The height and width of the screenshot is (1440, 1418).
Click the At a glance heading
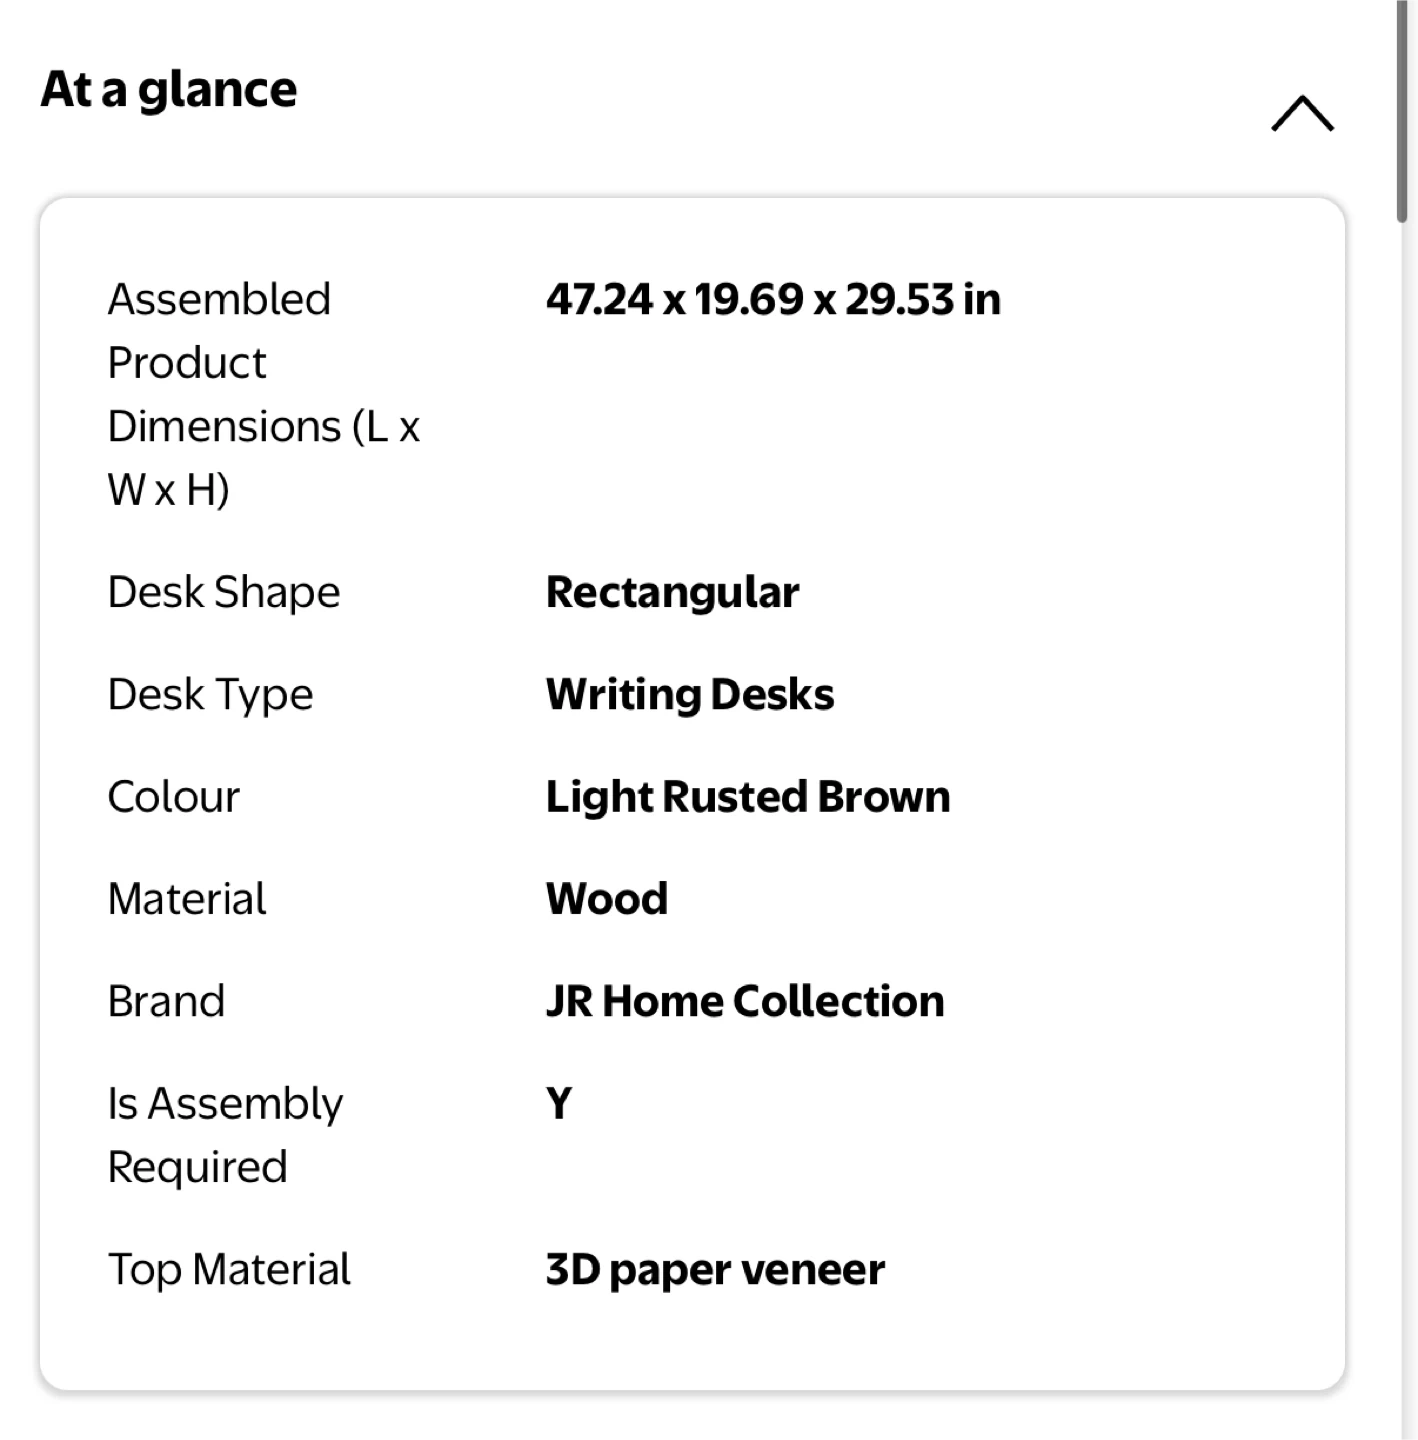pyautogui.click(x=169, y=89)
